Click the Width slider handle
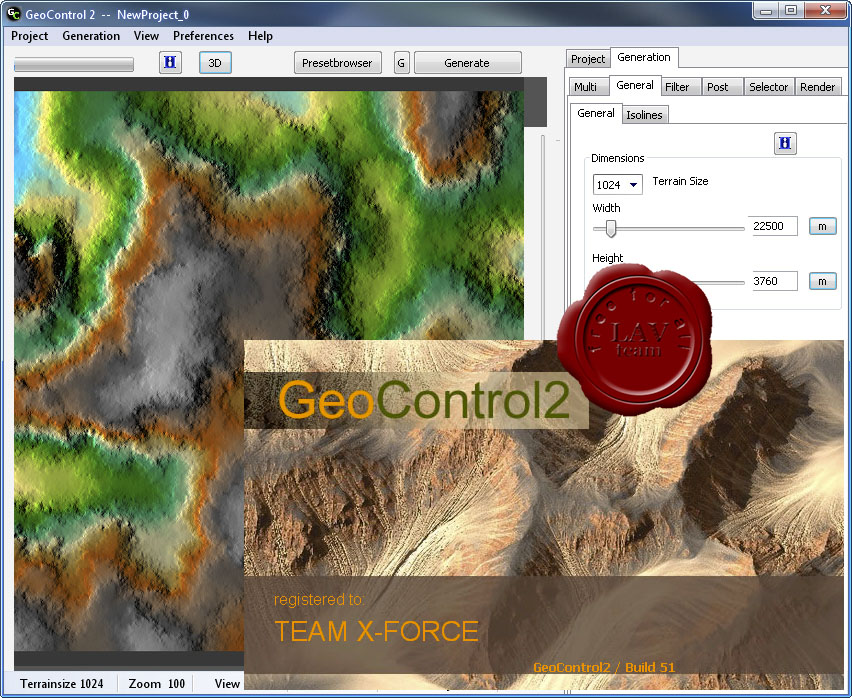The width and height of the screenshot is (852, 698). coord(611,229)
